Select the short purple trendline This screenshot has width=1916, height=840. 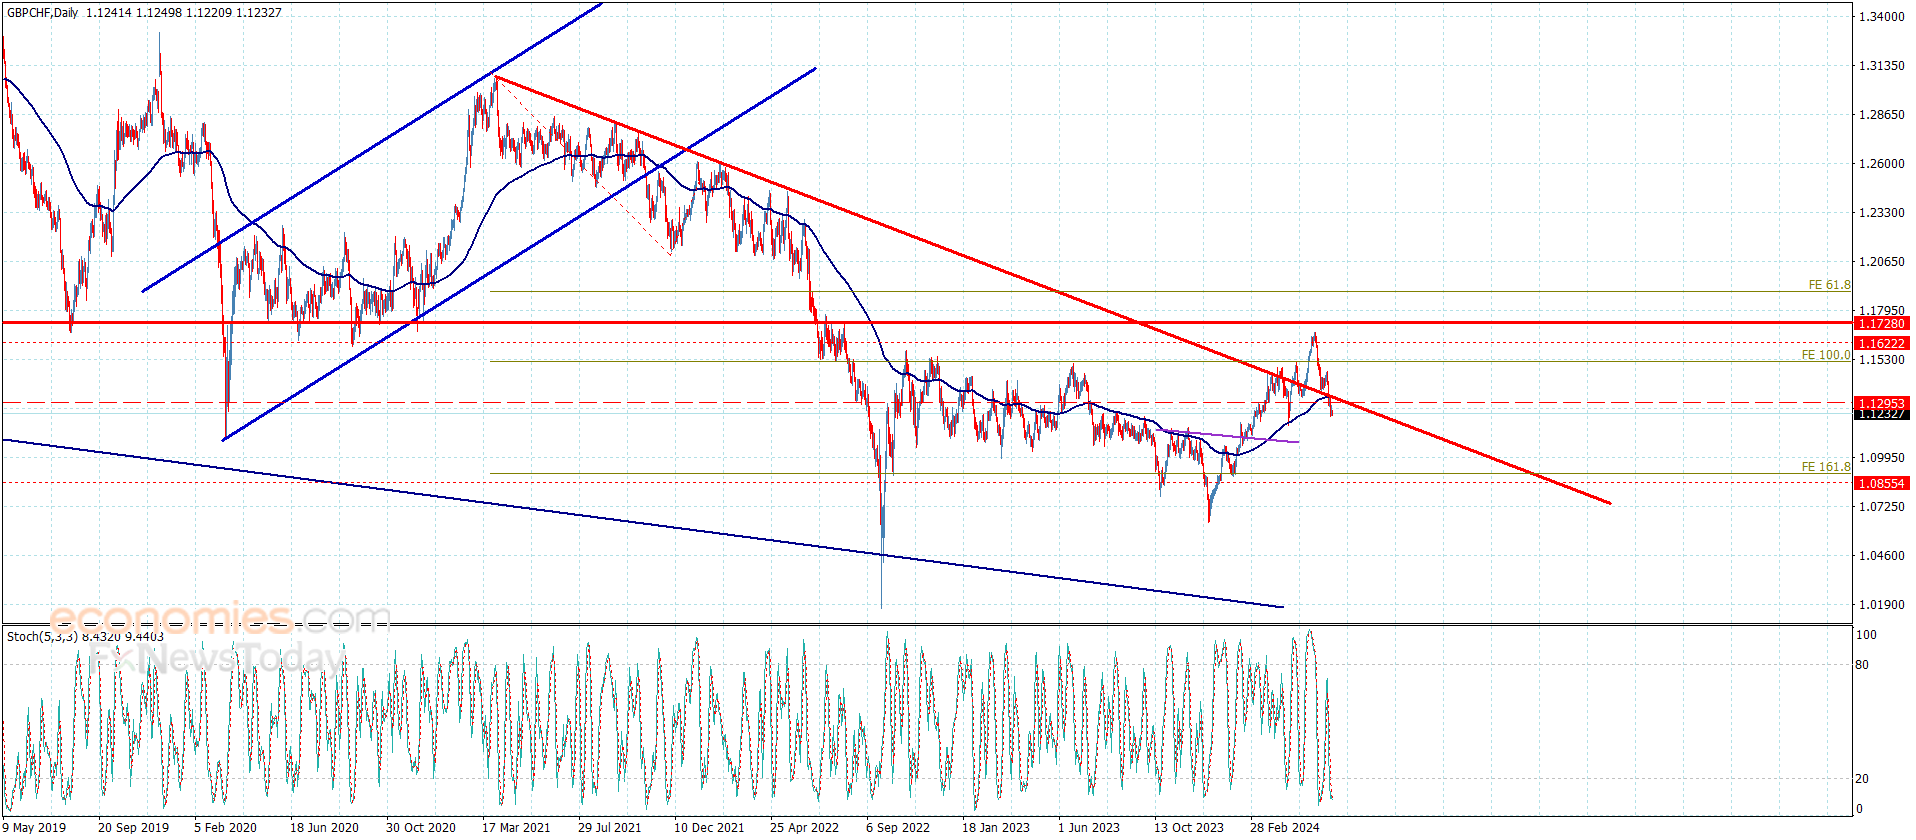[1230, 436]
